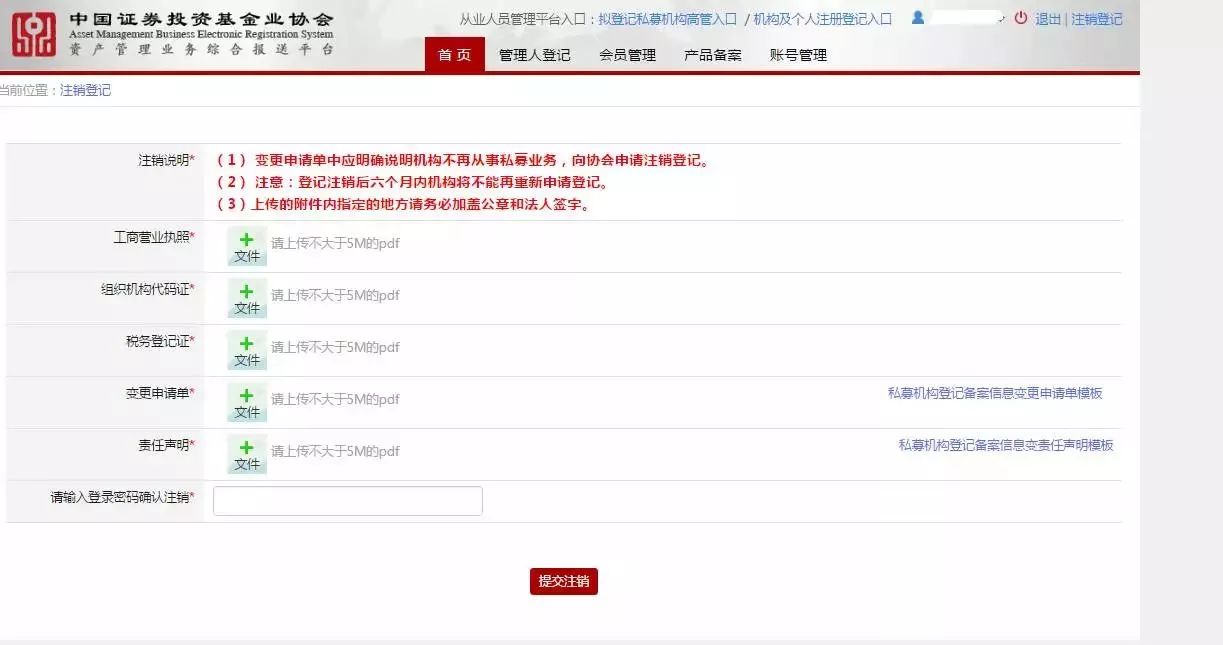This screenshot has height=645, width=1223.
Task: Add file for 变更申请单
Action: (x=247, y=402)
